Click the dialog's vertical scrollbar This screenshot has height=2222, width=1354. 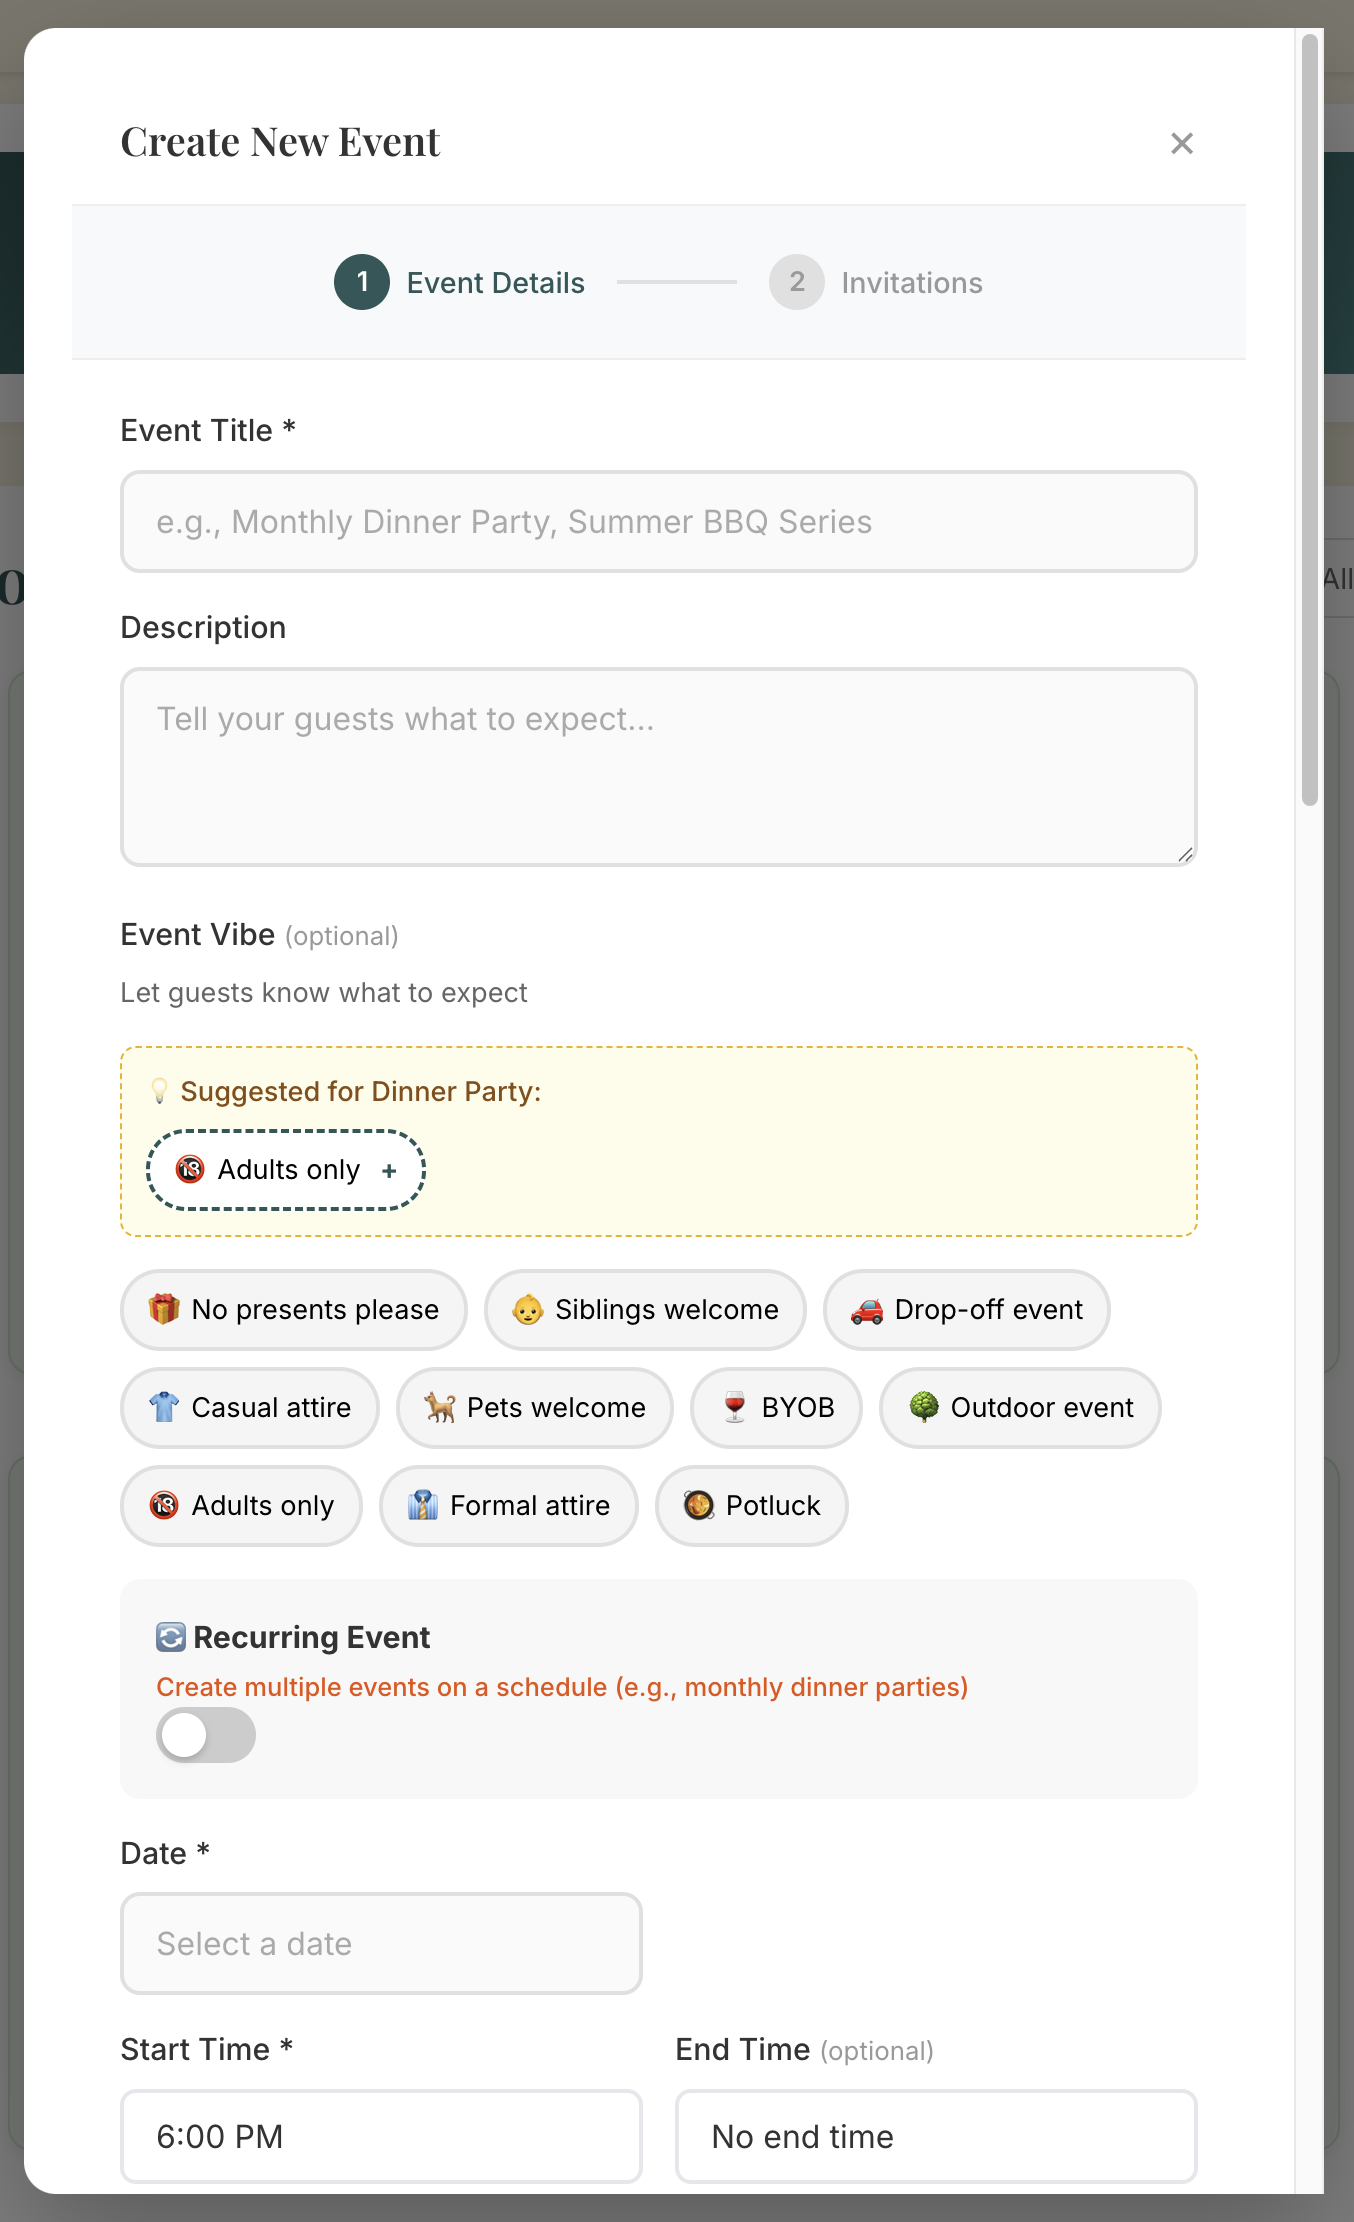pos(1309,420)
